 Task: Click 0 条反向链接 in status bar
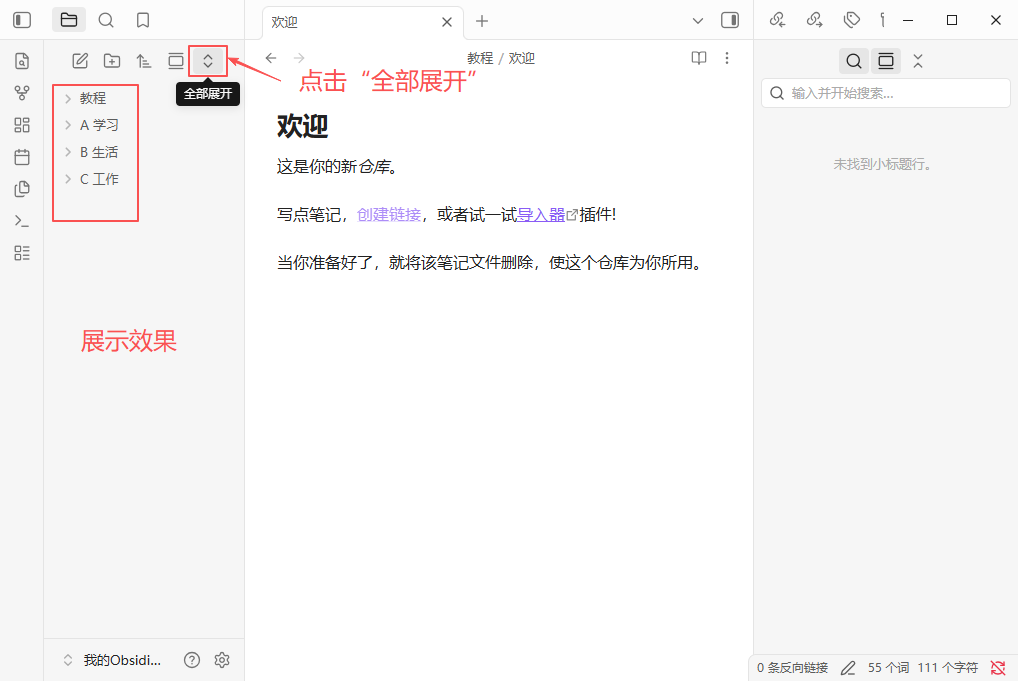pos(792,667)
